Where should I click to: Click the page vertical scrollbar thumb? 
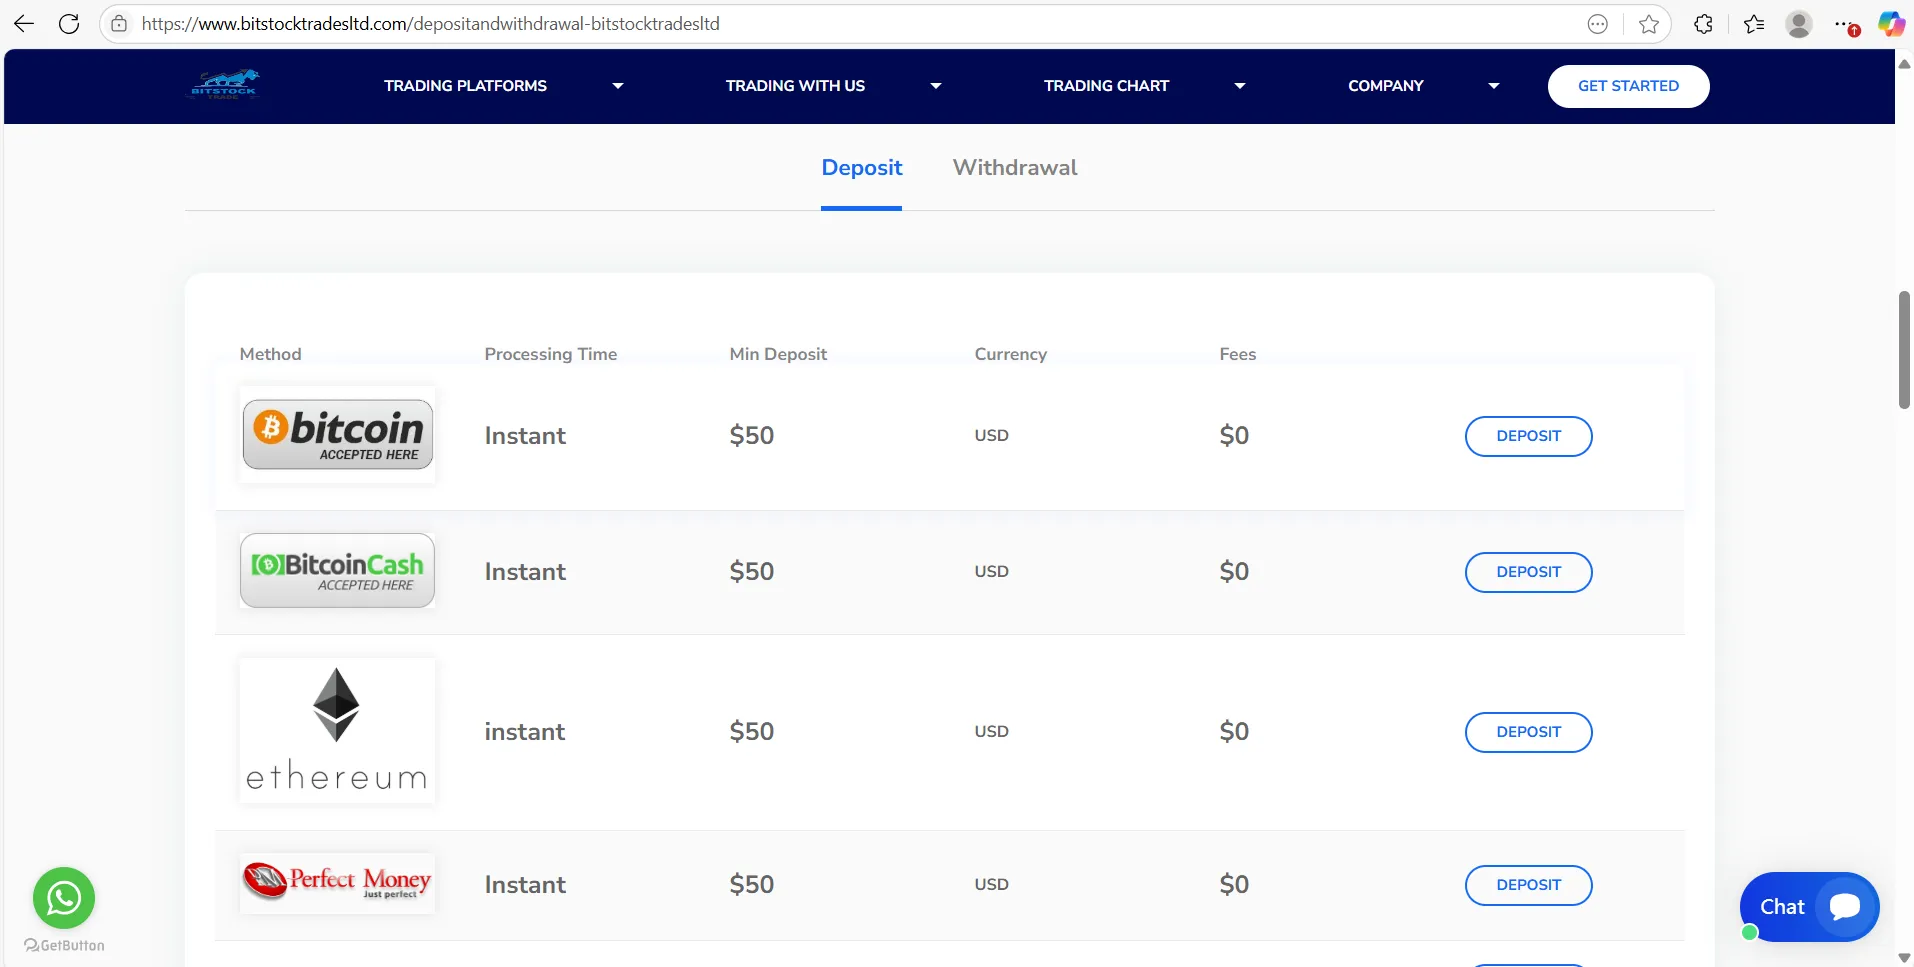(x=1904, y=350)
